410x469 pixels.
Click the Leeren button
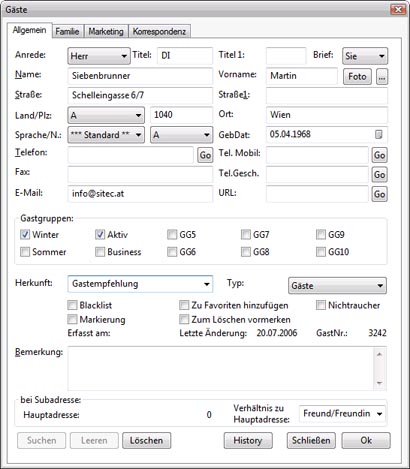[x=94, y=441]
